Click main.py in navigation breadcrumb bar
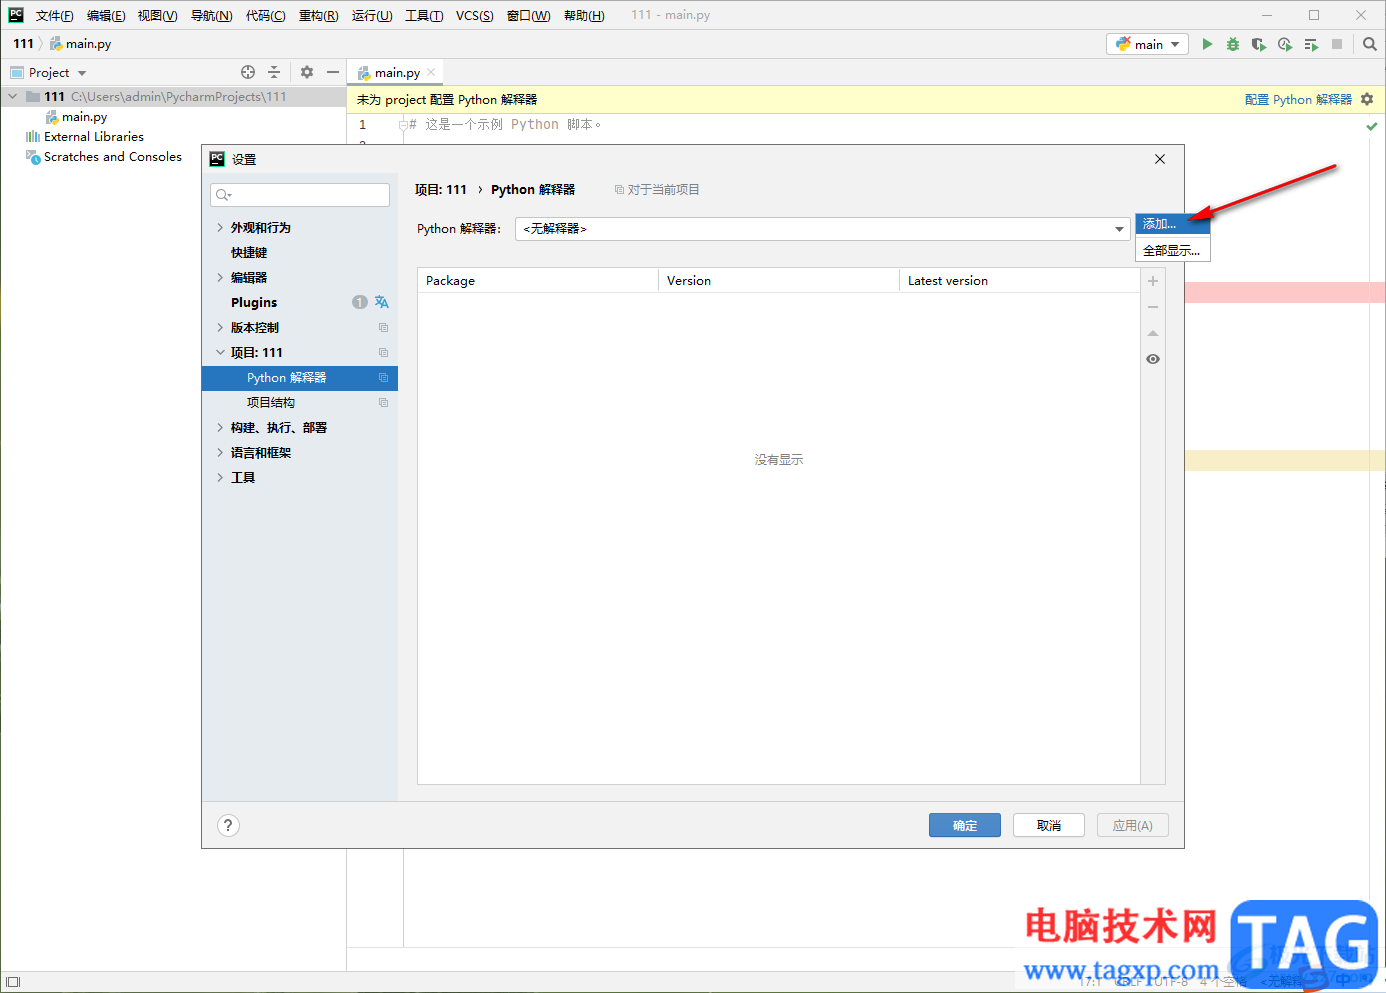Viewport: 1386px width, 993px height. click(x=88, y=44)
